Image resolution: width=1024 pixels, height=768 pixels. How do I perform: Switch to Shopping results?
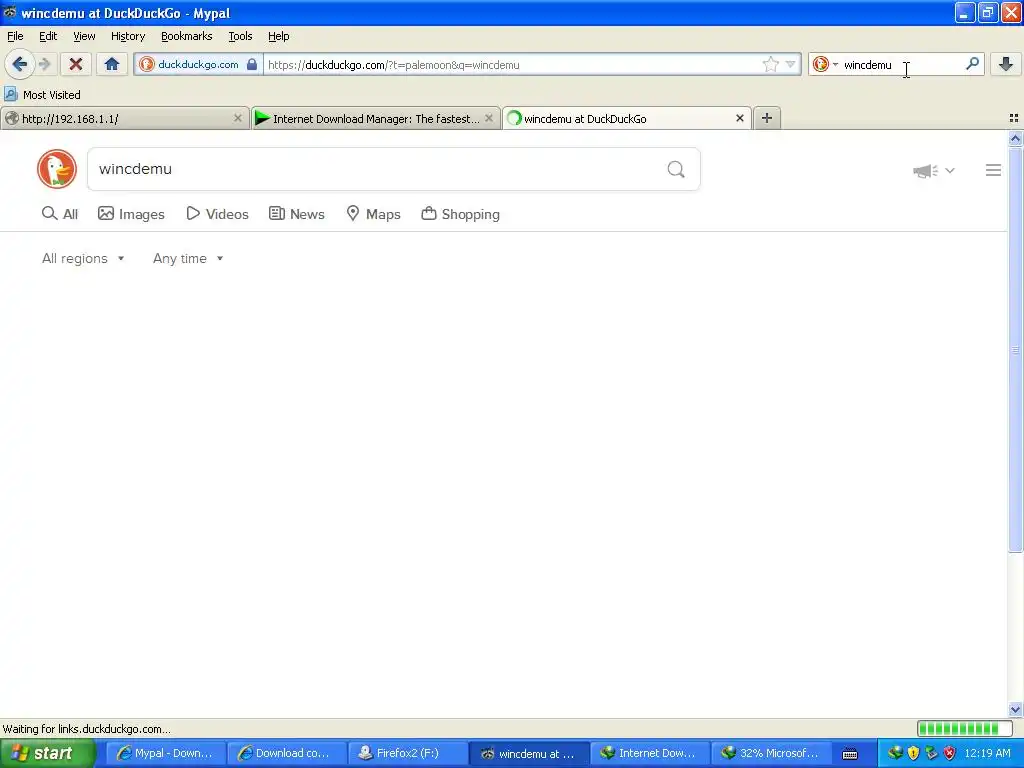pos(460,214)
